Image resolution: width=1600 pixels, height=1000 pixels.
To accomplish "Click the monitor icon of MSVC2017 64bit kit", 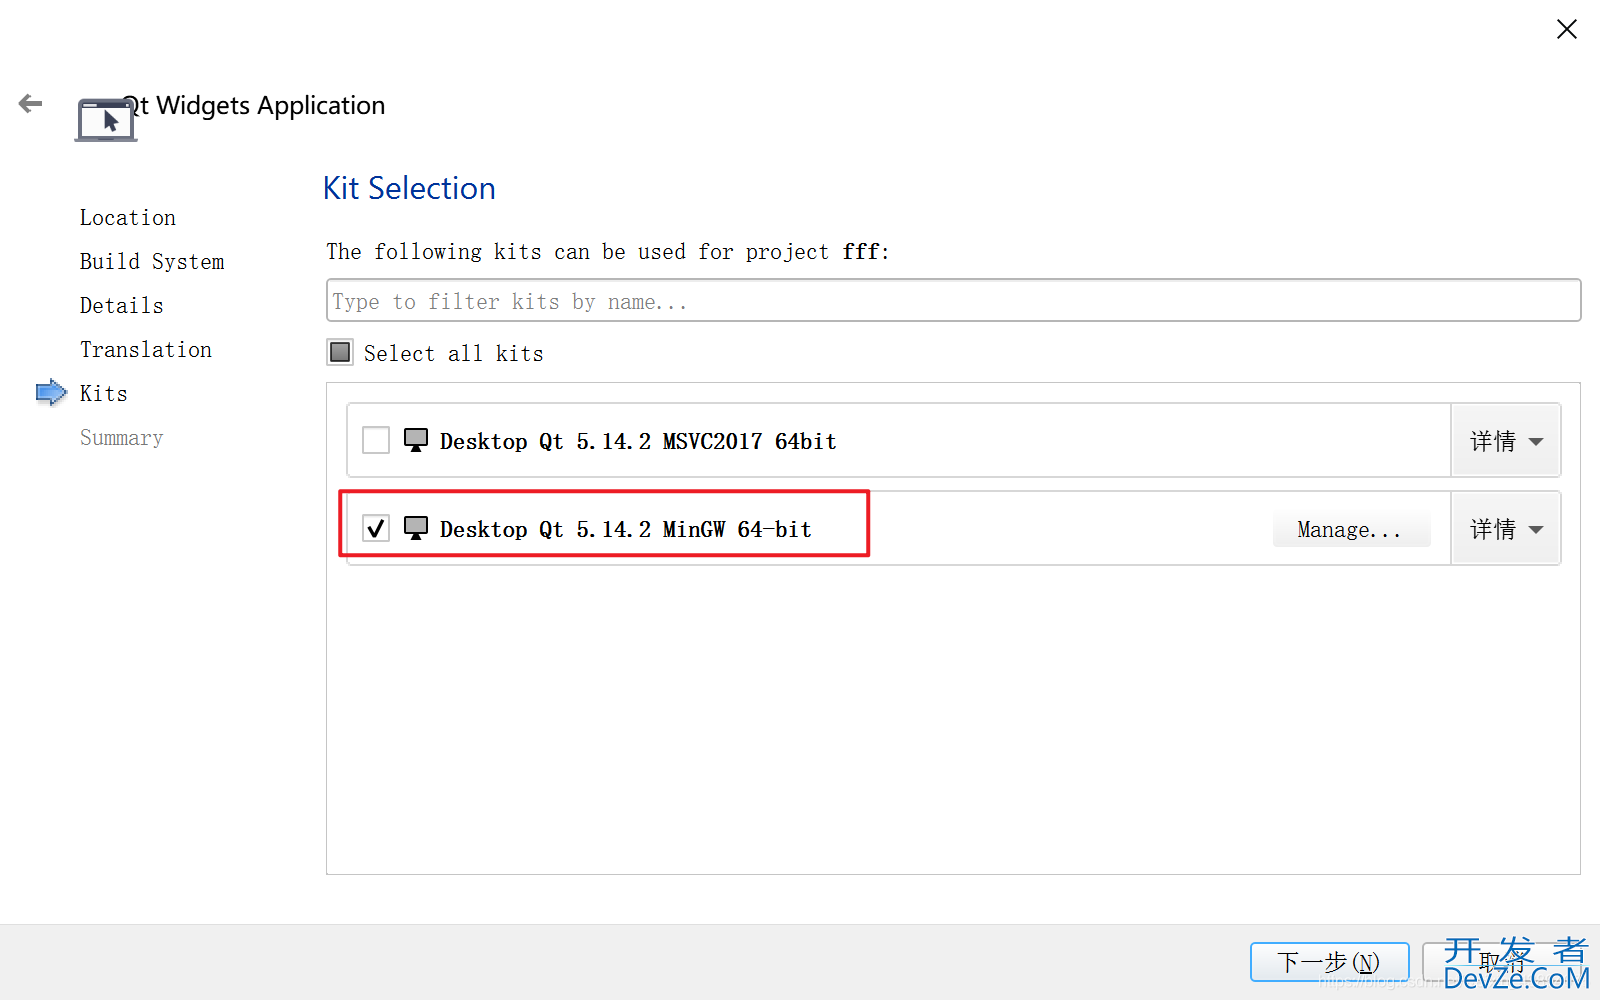I will (416, 441).
